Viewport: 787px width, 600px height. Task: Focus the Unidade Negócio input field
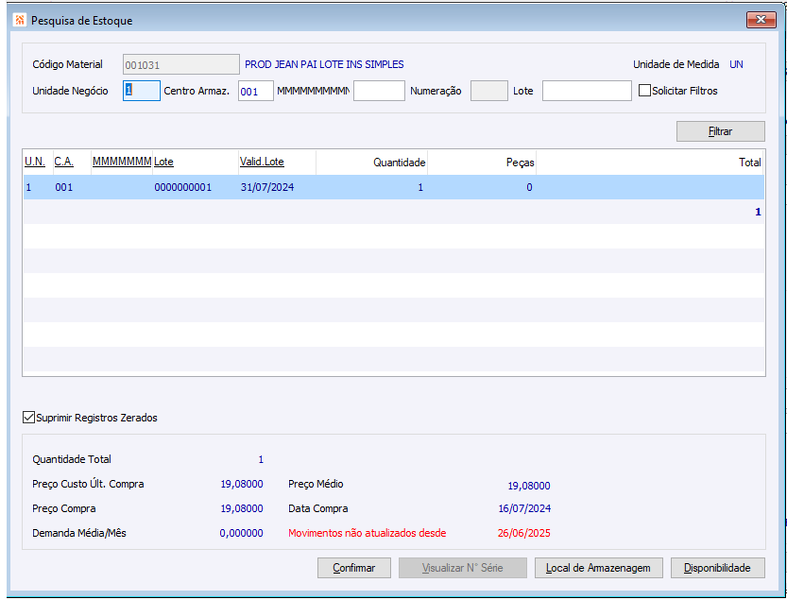point(142,91)
